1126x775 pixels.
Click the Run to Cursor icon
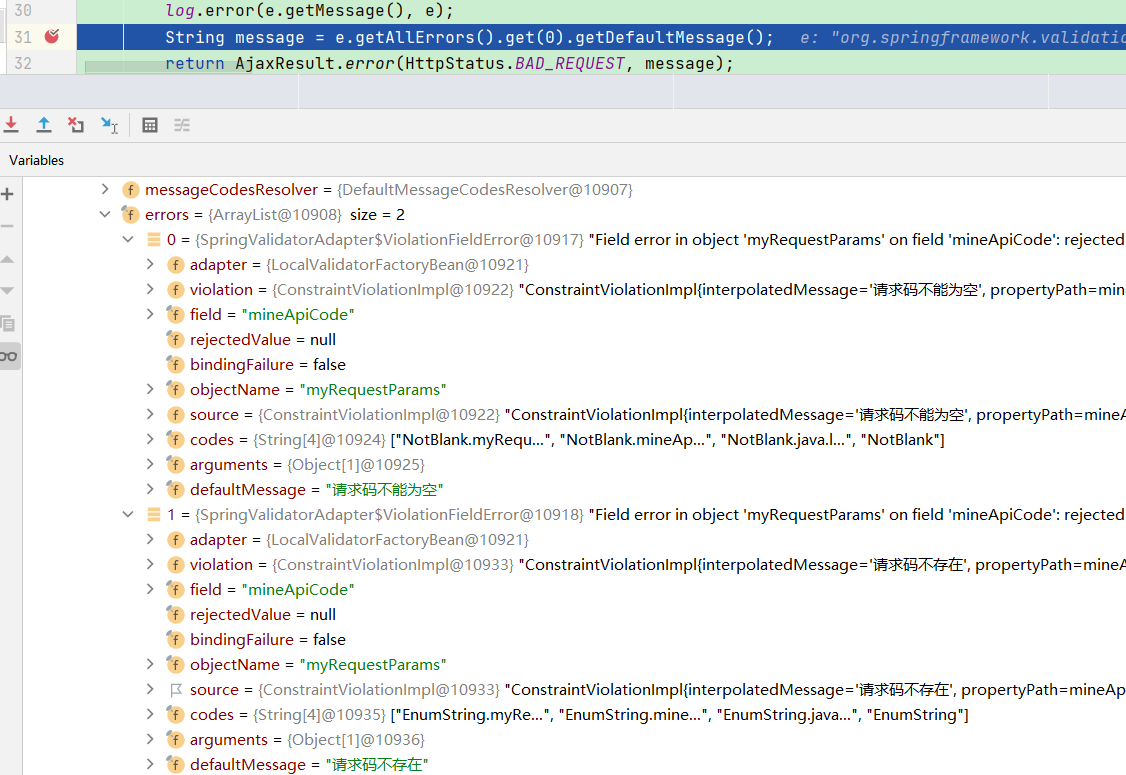109,125
